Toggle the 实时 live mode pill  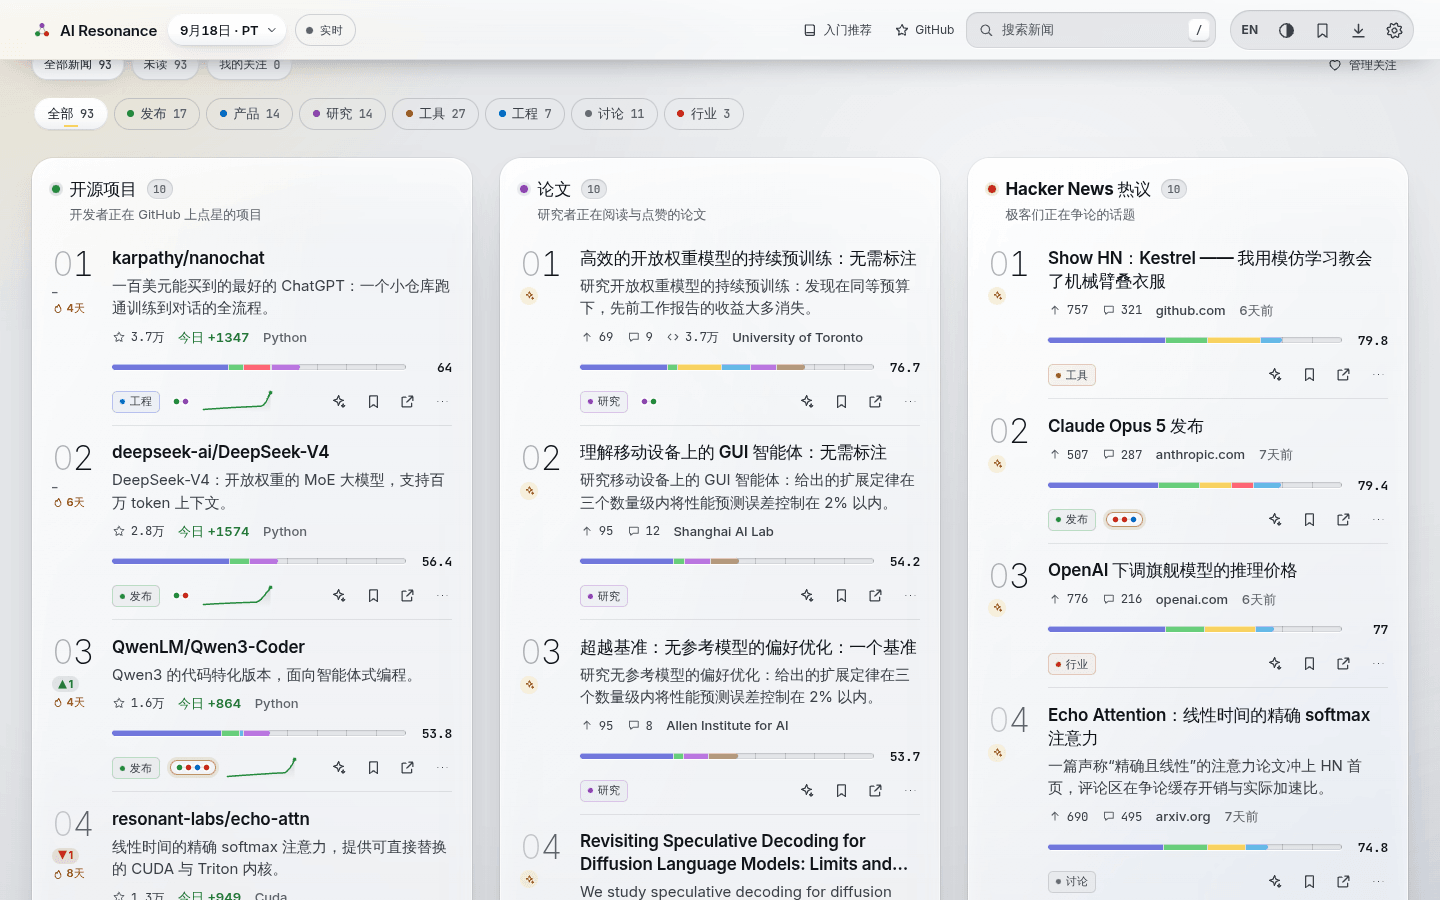325,30
